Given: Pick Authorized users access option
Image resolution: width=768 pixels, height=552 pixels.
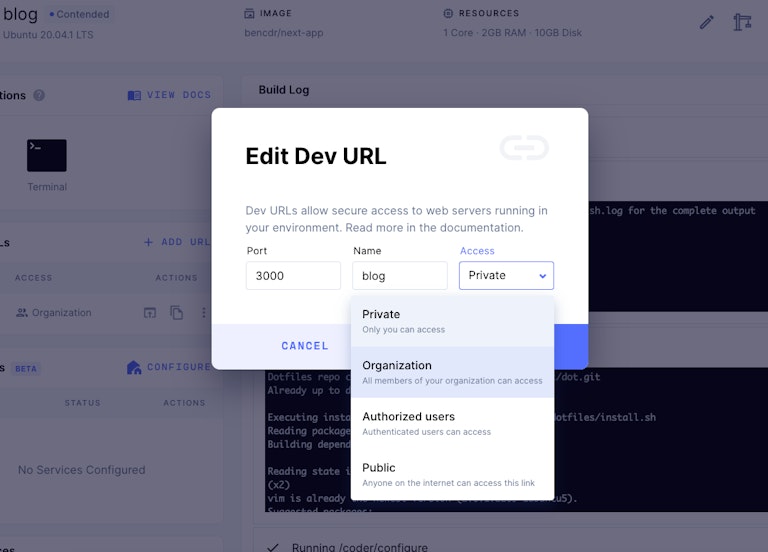Looking at the screenshot, I should coord(453,423).
